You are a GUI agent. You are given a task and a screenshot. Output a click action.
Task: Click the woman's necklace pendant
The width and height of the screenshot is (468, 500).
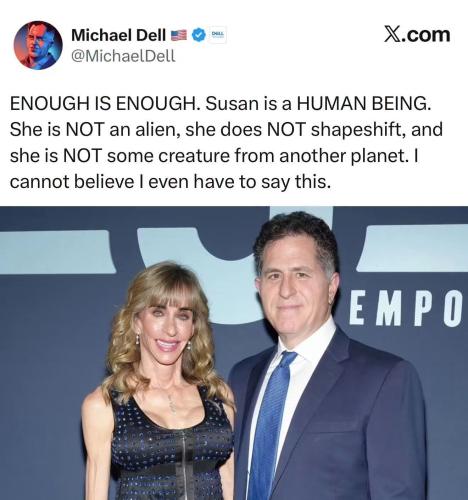[171, 404]
